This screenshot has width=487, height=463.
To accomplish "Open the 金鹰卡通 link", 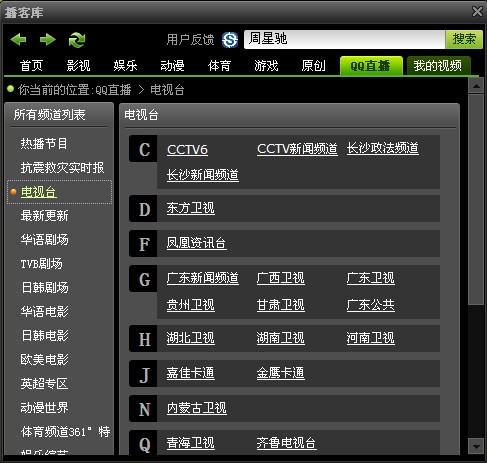I will pyautogui.click(x=281, y=373).
